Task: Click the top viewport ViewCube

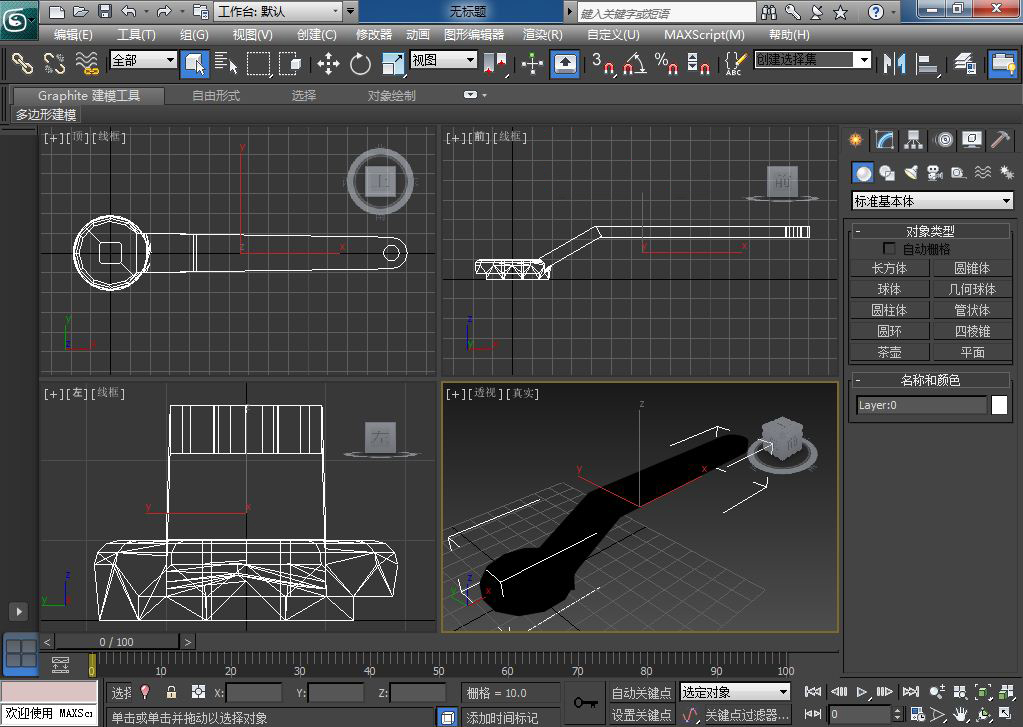Action: click(x=380, y=181)
